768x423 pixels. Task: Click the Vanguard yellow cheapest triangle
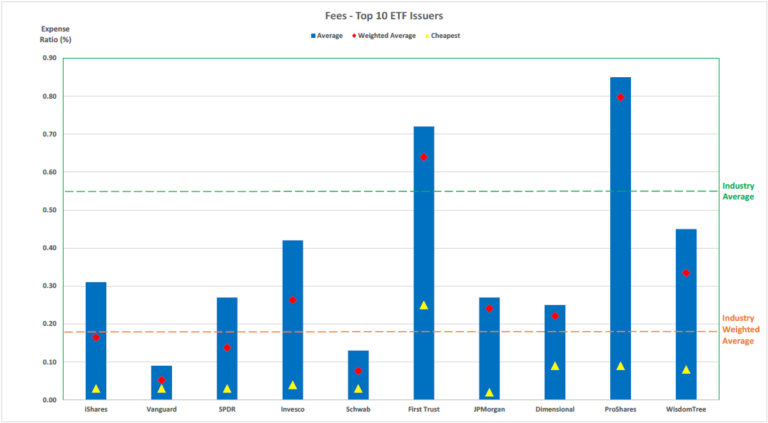pyautogui.click(x=162, y=389)
